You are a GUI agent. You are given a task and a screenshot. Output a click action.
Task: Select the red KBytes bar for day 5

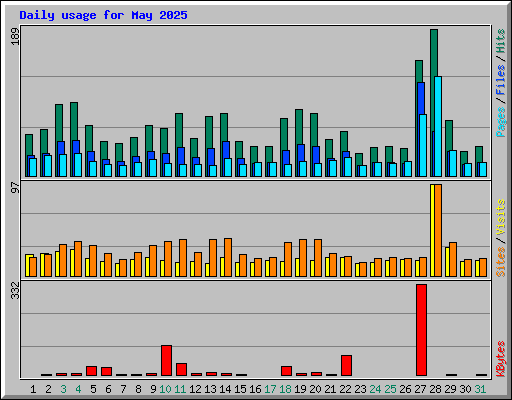click(91, 371)
